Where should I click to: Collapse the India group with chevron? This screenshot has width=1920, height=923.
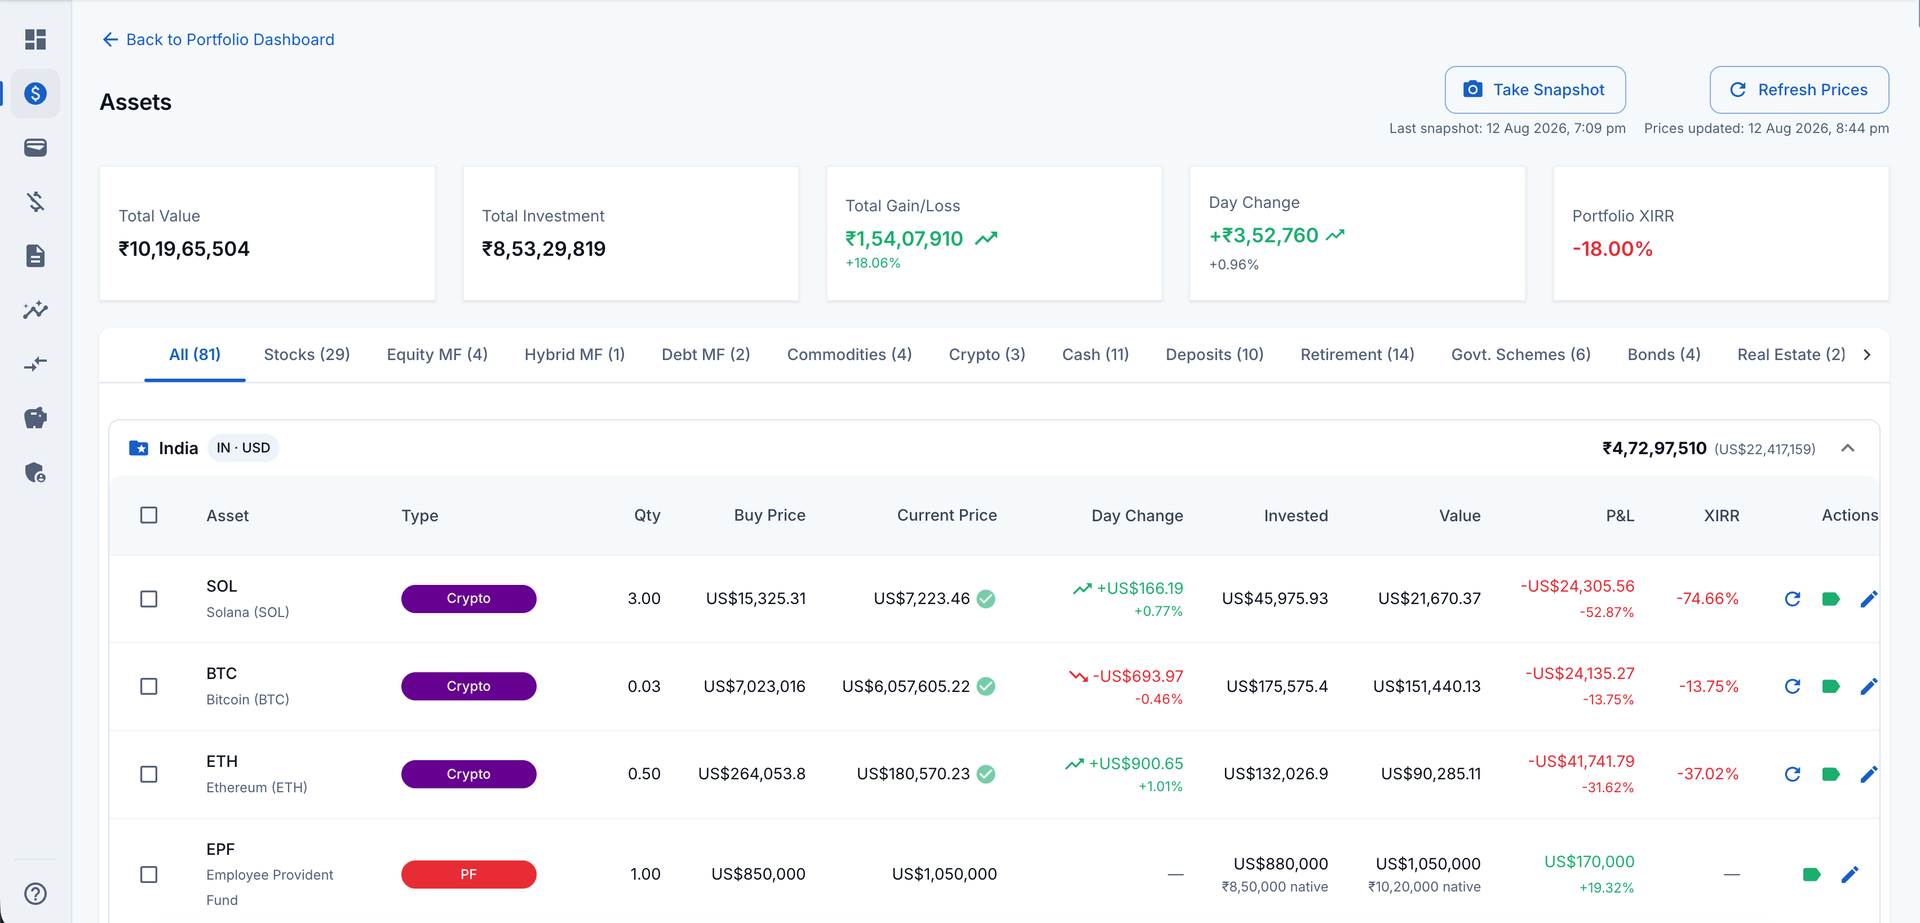pos(1848,448)
